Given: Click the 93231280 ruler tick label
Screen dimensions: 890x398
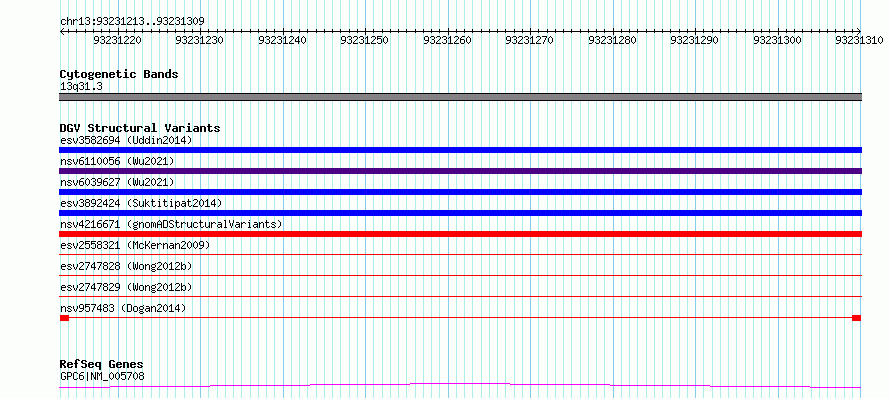Looking at the screenshot, I should click(x=612, y=40).
